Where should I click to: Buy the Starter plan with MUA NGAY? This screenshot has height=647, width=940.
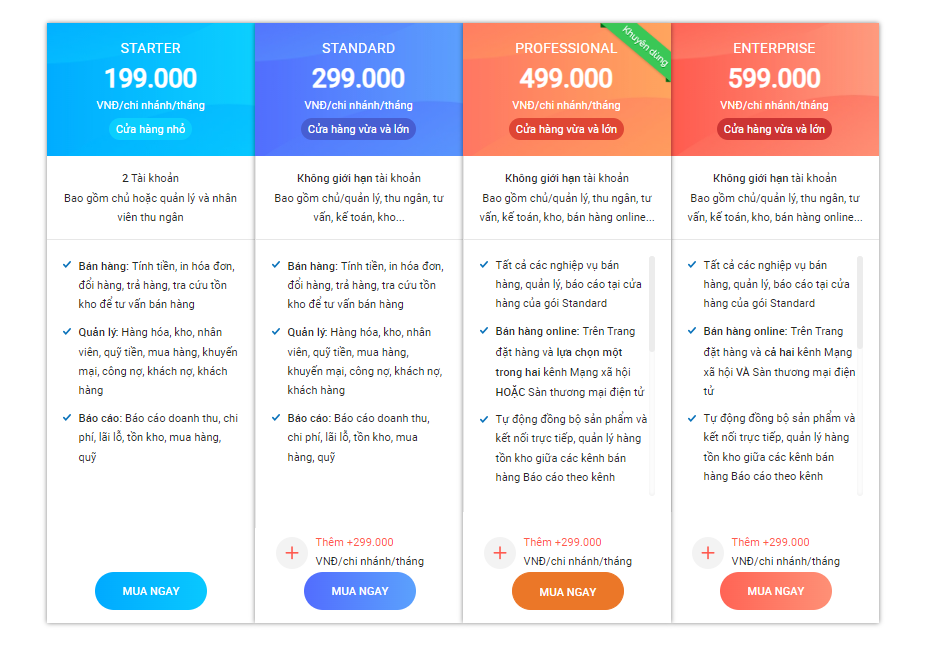151,591
